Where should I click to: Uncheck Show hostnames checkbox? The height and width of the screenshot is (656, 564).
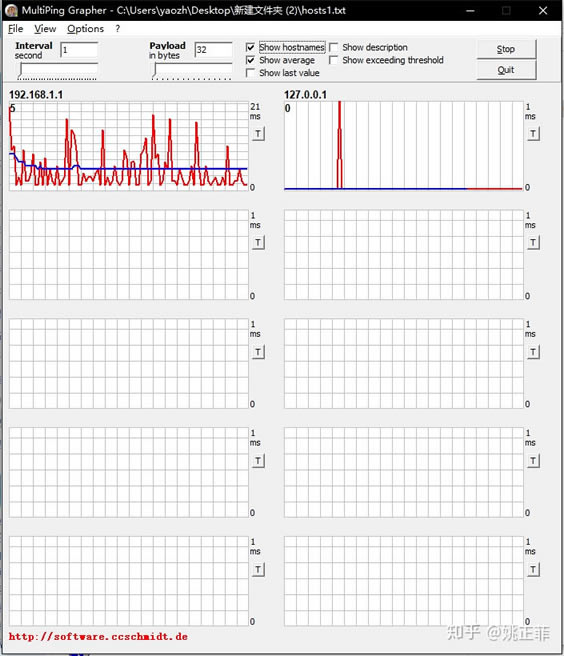click(250, 47)
